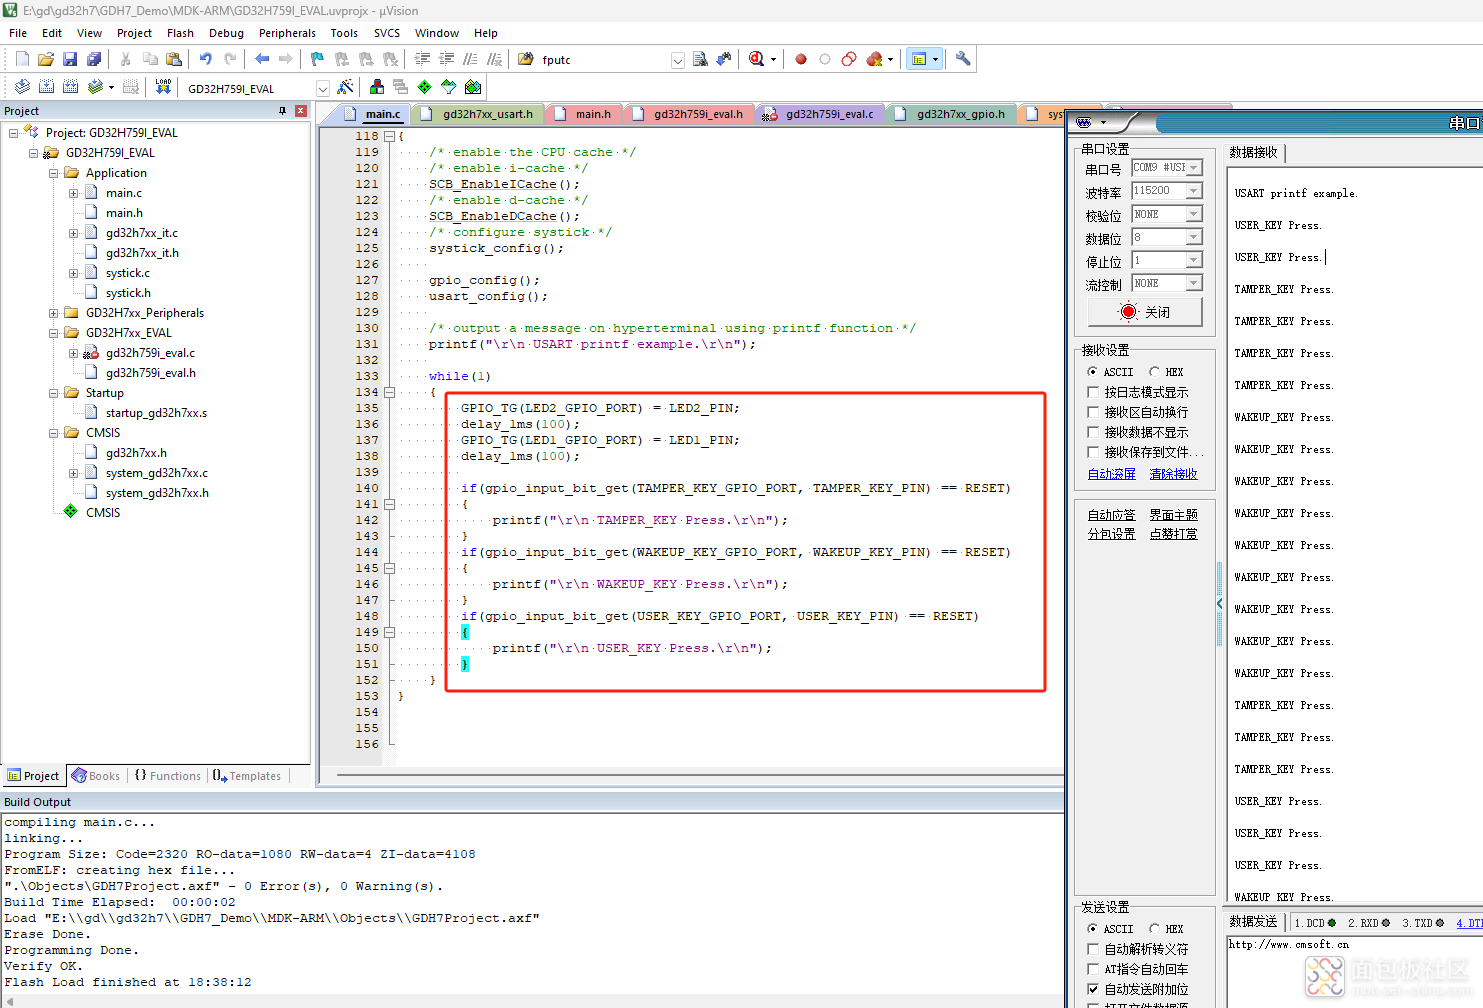
Task: Enable 按日志模式显示 checkbox
Action: click(1093, 392)
